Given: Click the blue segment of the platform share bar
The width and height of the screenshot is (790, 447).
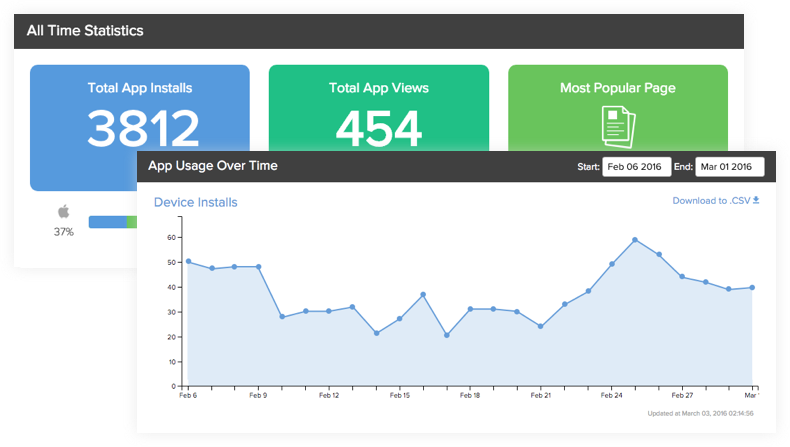Looking at the screenshot, I should [107, 222].
